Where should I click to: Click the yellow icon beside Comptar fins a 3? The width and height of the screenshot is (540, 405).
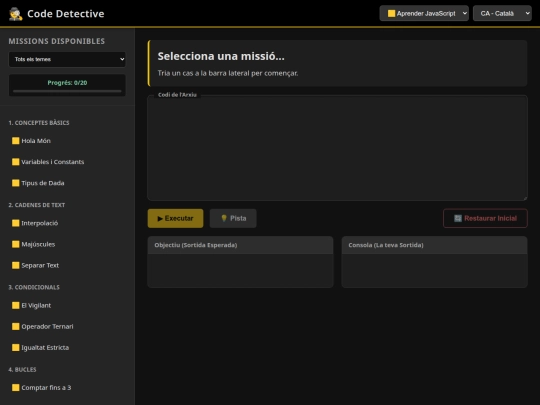[15, 388]
